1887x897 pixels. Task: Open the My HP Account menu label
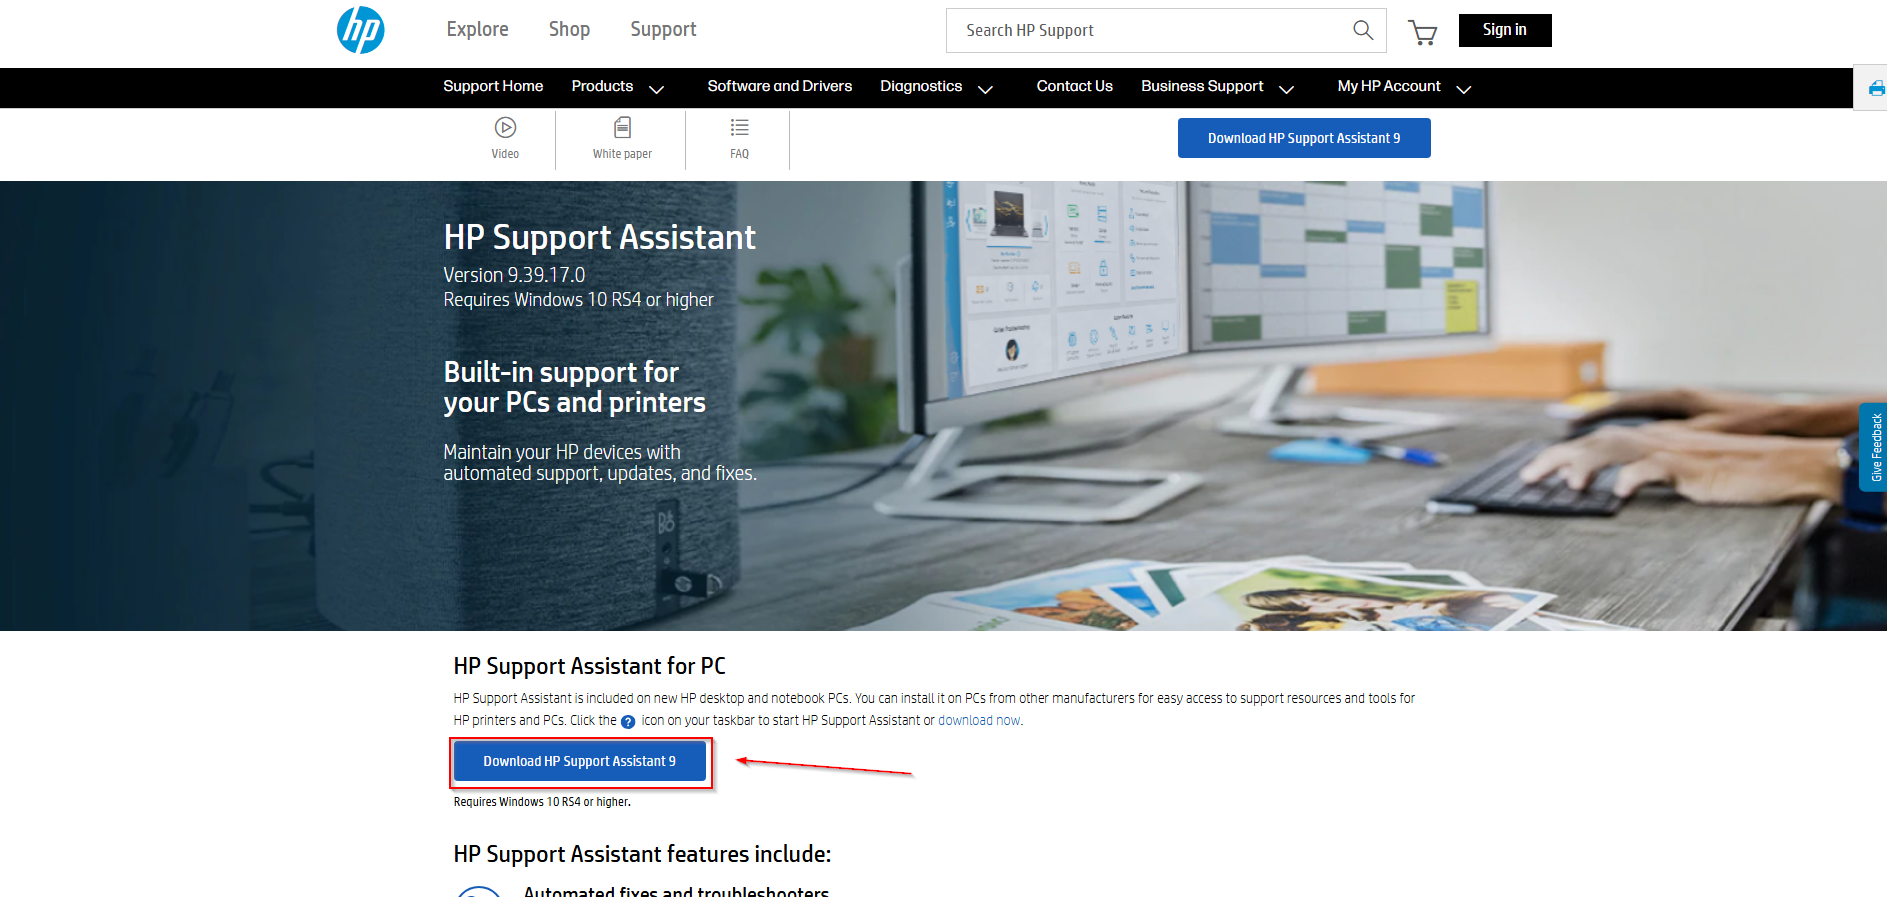pos(1389,86)
